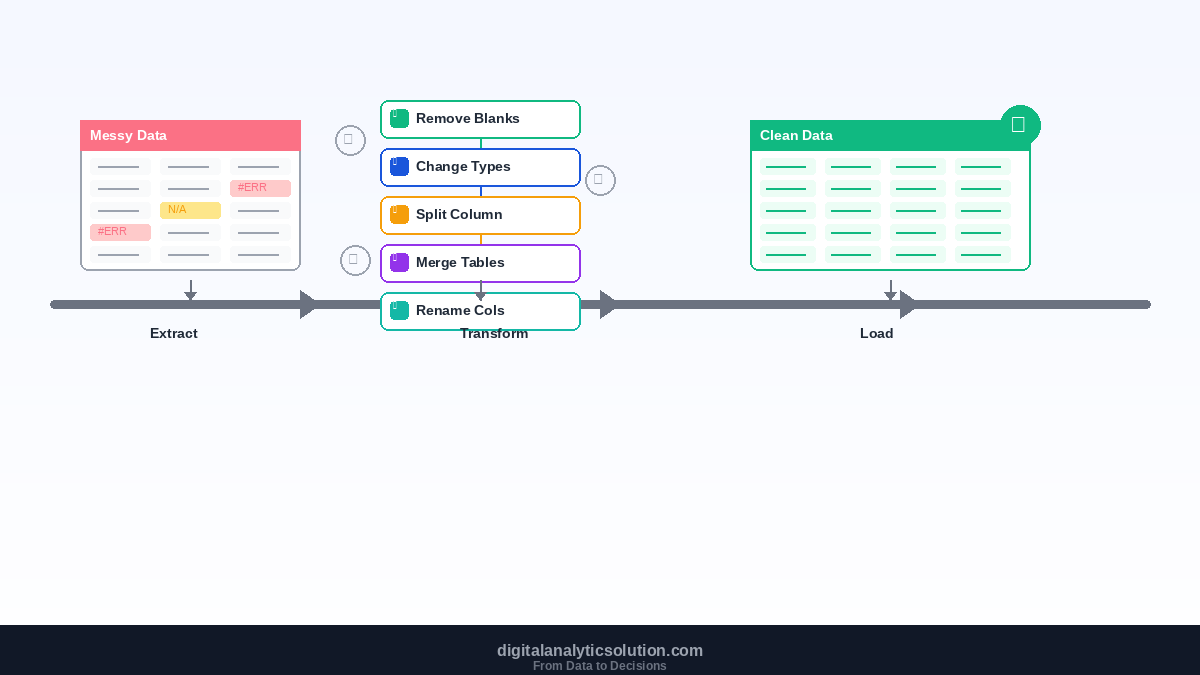This screenshot has width=1200, height=675.
Task: Click the blue Change Types step icon
Action: coord(399,167)
